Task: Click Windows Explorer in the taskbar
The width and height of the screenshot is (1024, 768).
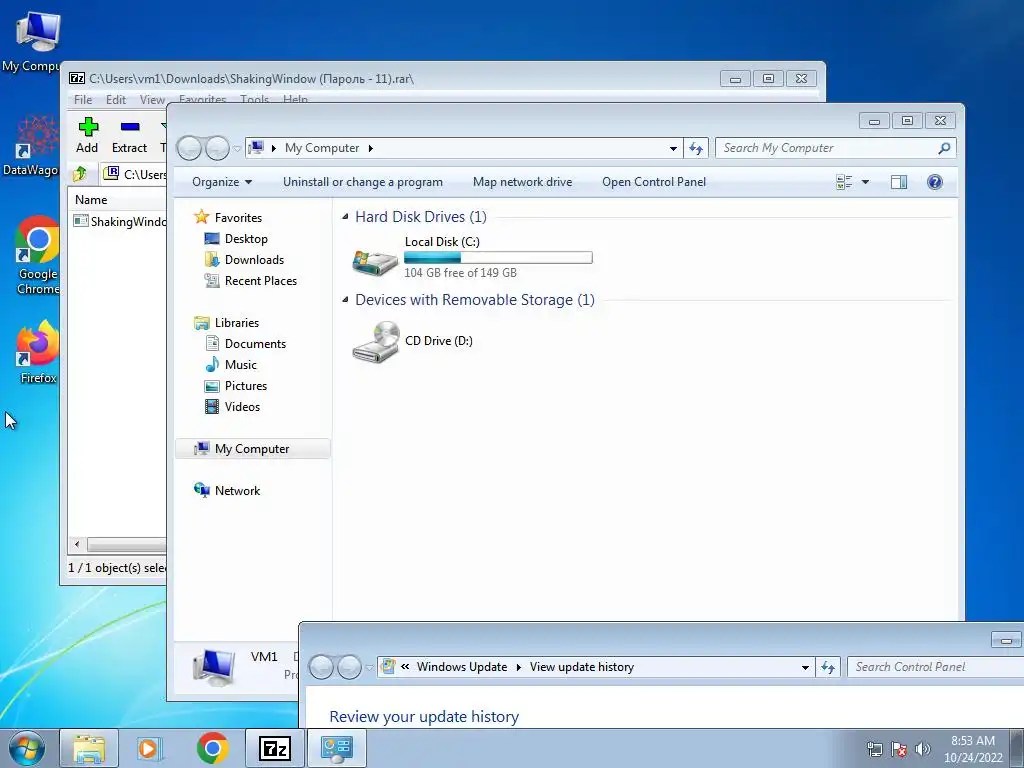Action: click(89, 748)
